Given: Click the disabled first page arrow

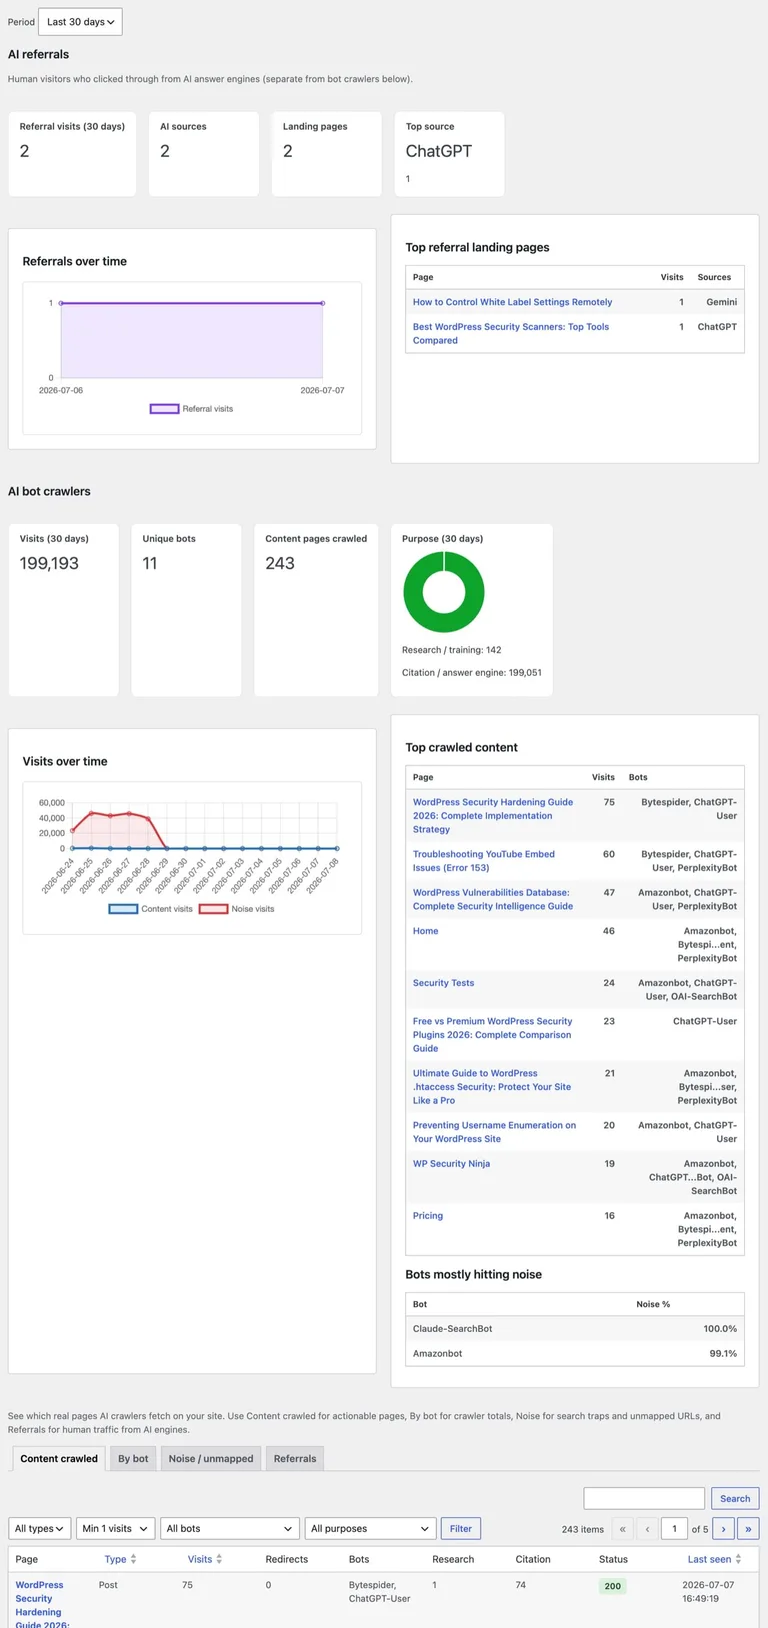Looking at the screenshot, I should click(x=622, y=1528).
